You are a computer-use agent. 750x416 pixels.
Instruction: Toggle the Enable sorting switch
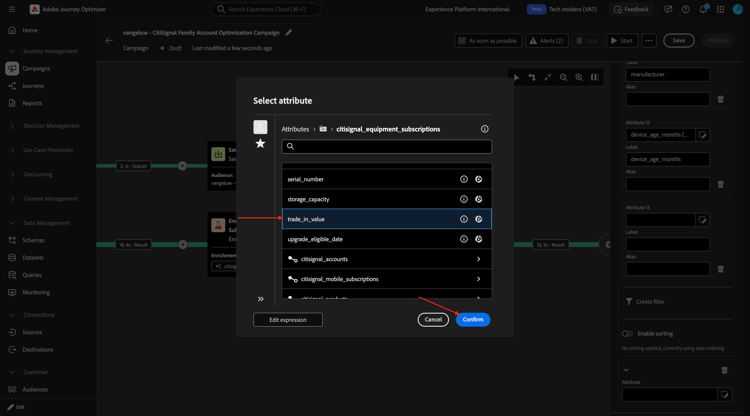(x=627, y=334)
